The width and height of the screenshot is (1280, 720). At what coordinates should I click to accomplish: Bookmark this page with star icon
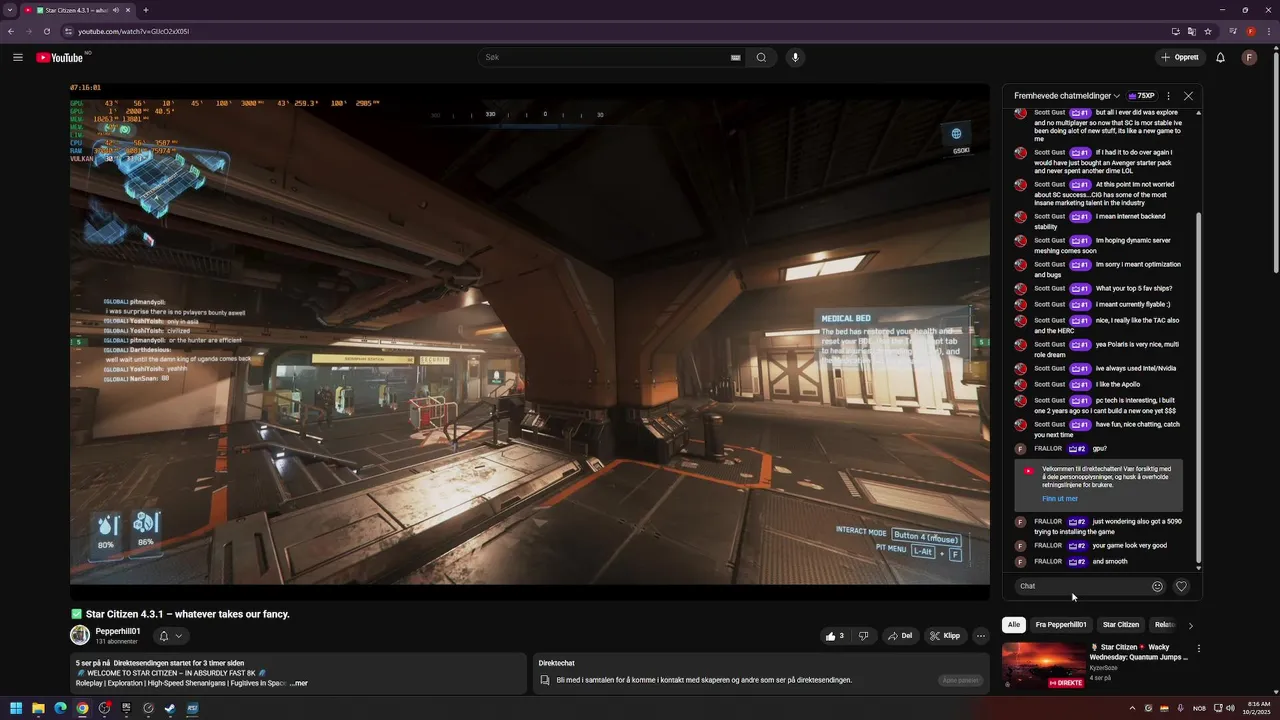1208,31
